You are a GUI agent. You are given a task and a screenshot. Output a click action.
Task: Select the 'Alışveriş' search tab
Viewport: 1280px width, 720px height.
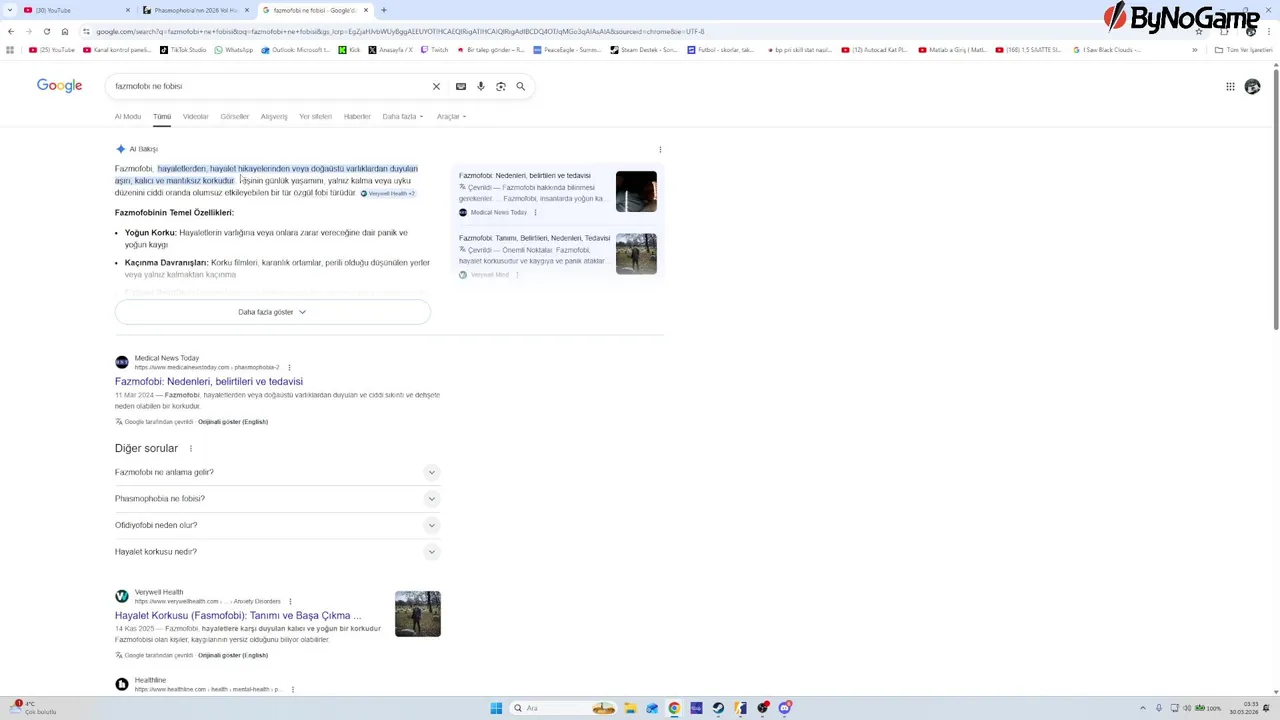274,117
